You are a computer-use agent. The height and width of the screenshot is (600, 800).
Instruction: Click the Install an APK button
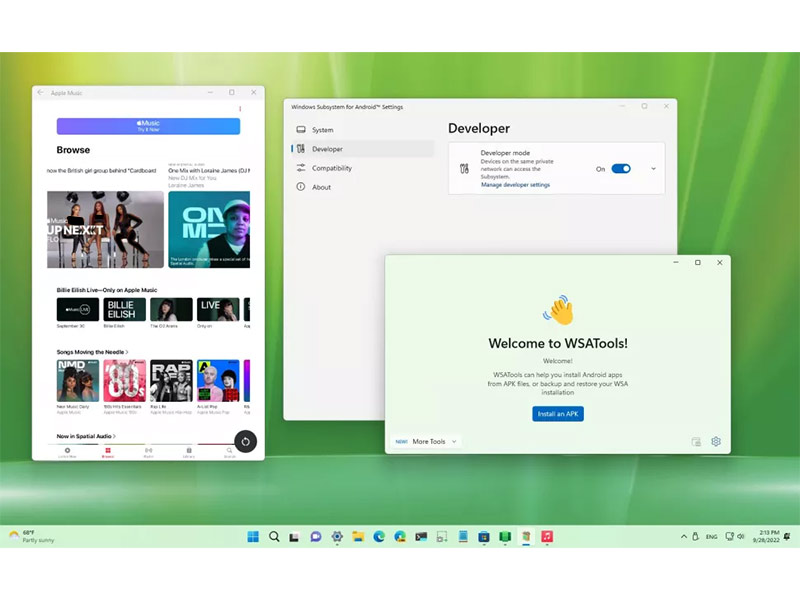point(558,414)
